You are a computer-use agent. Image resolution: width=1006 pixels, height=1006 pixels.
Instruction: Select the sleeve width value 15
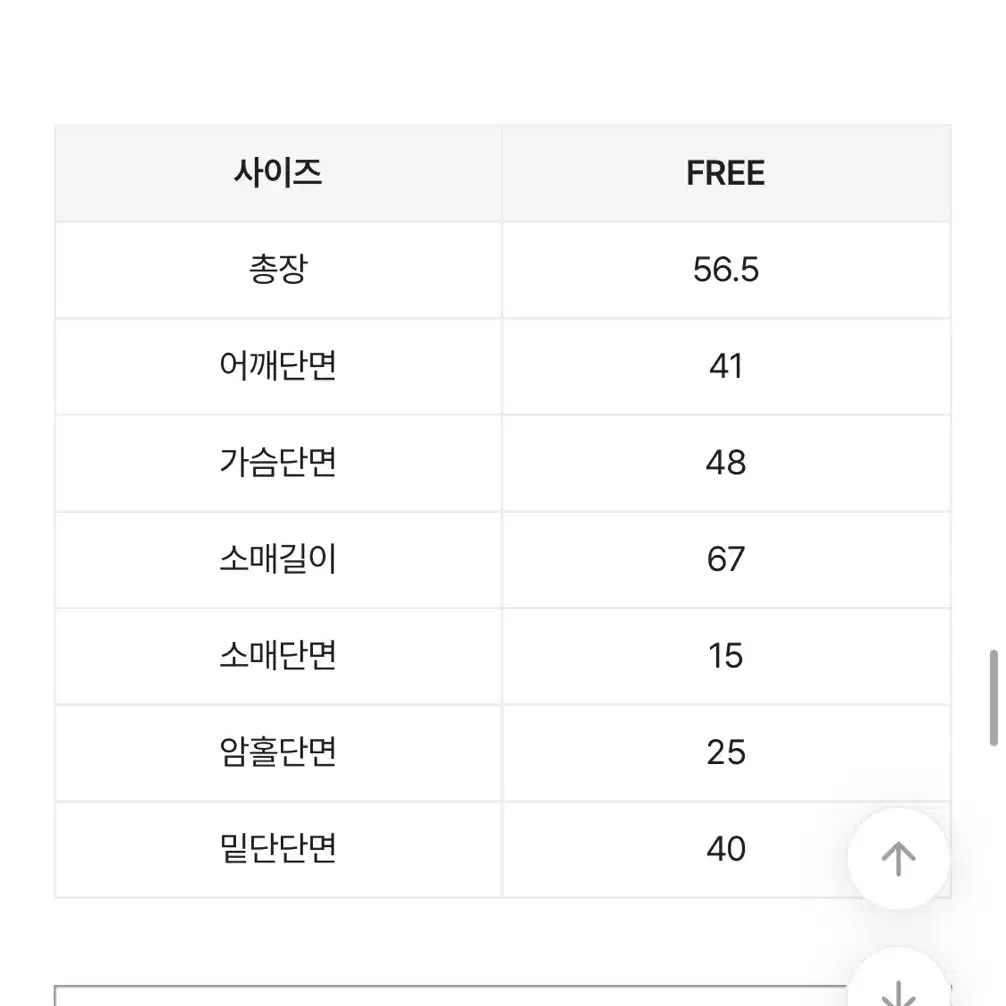coord(726,656)
